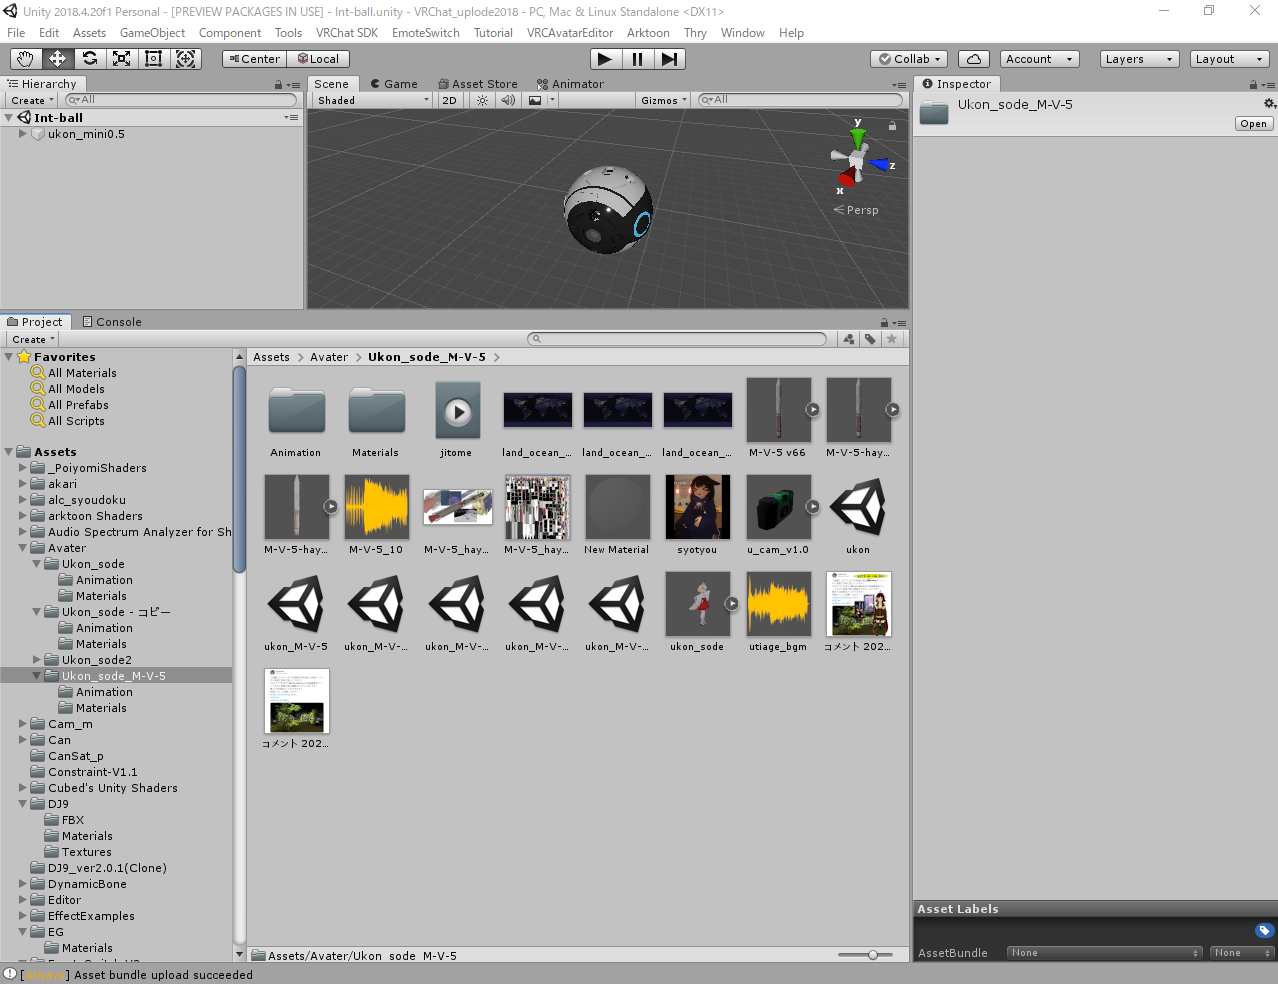
Task: Open the Layers dropdown
Action: tap(1139, 59)
